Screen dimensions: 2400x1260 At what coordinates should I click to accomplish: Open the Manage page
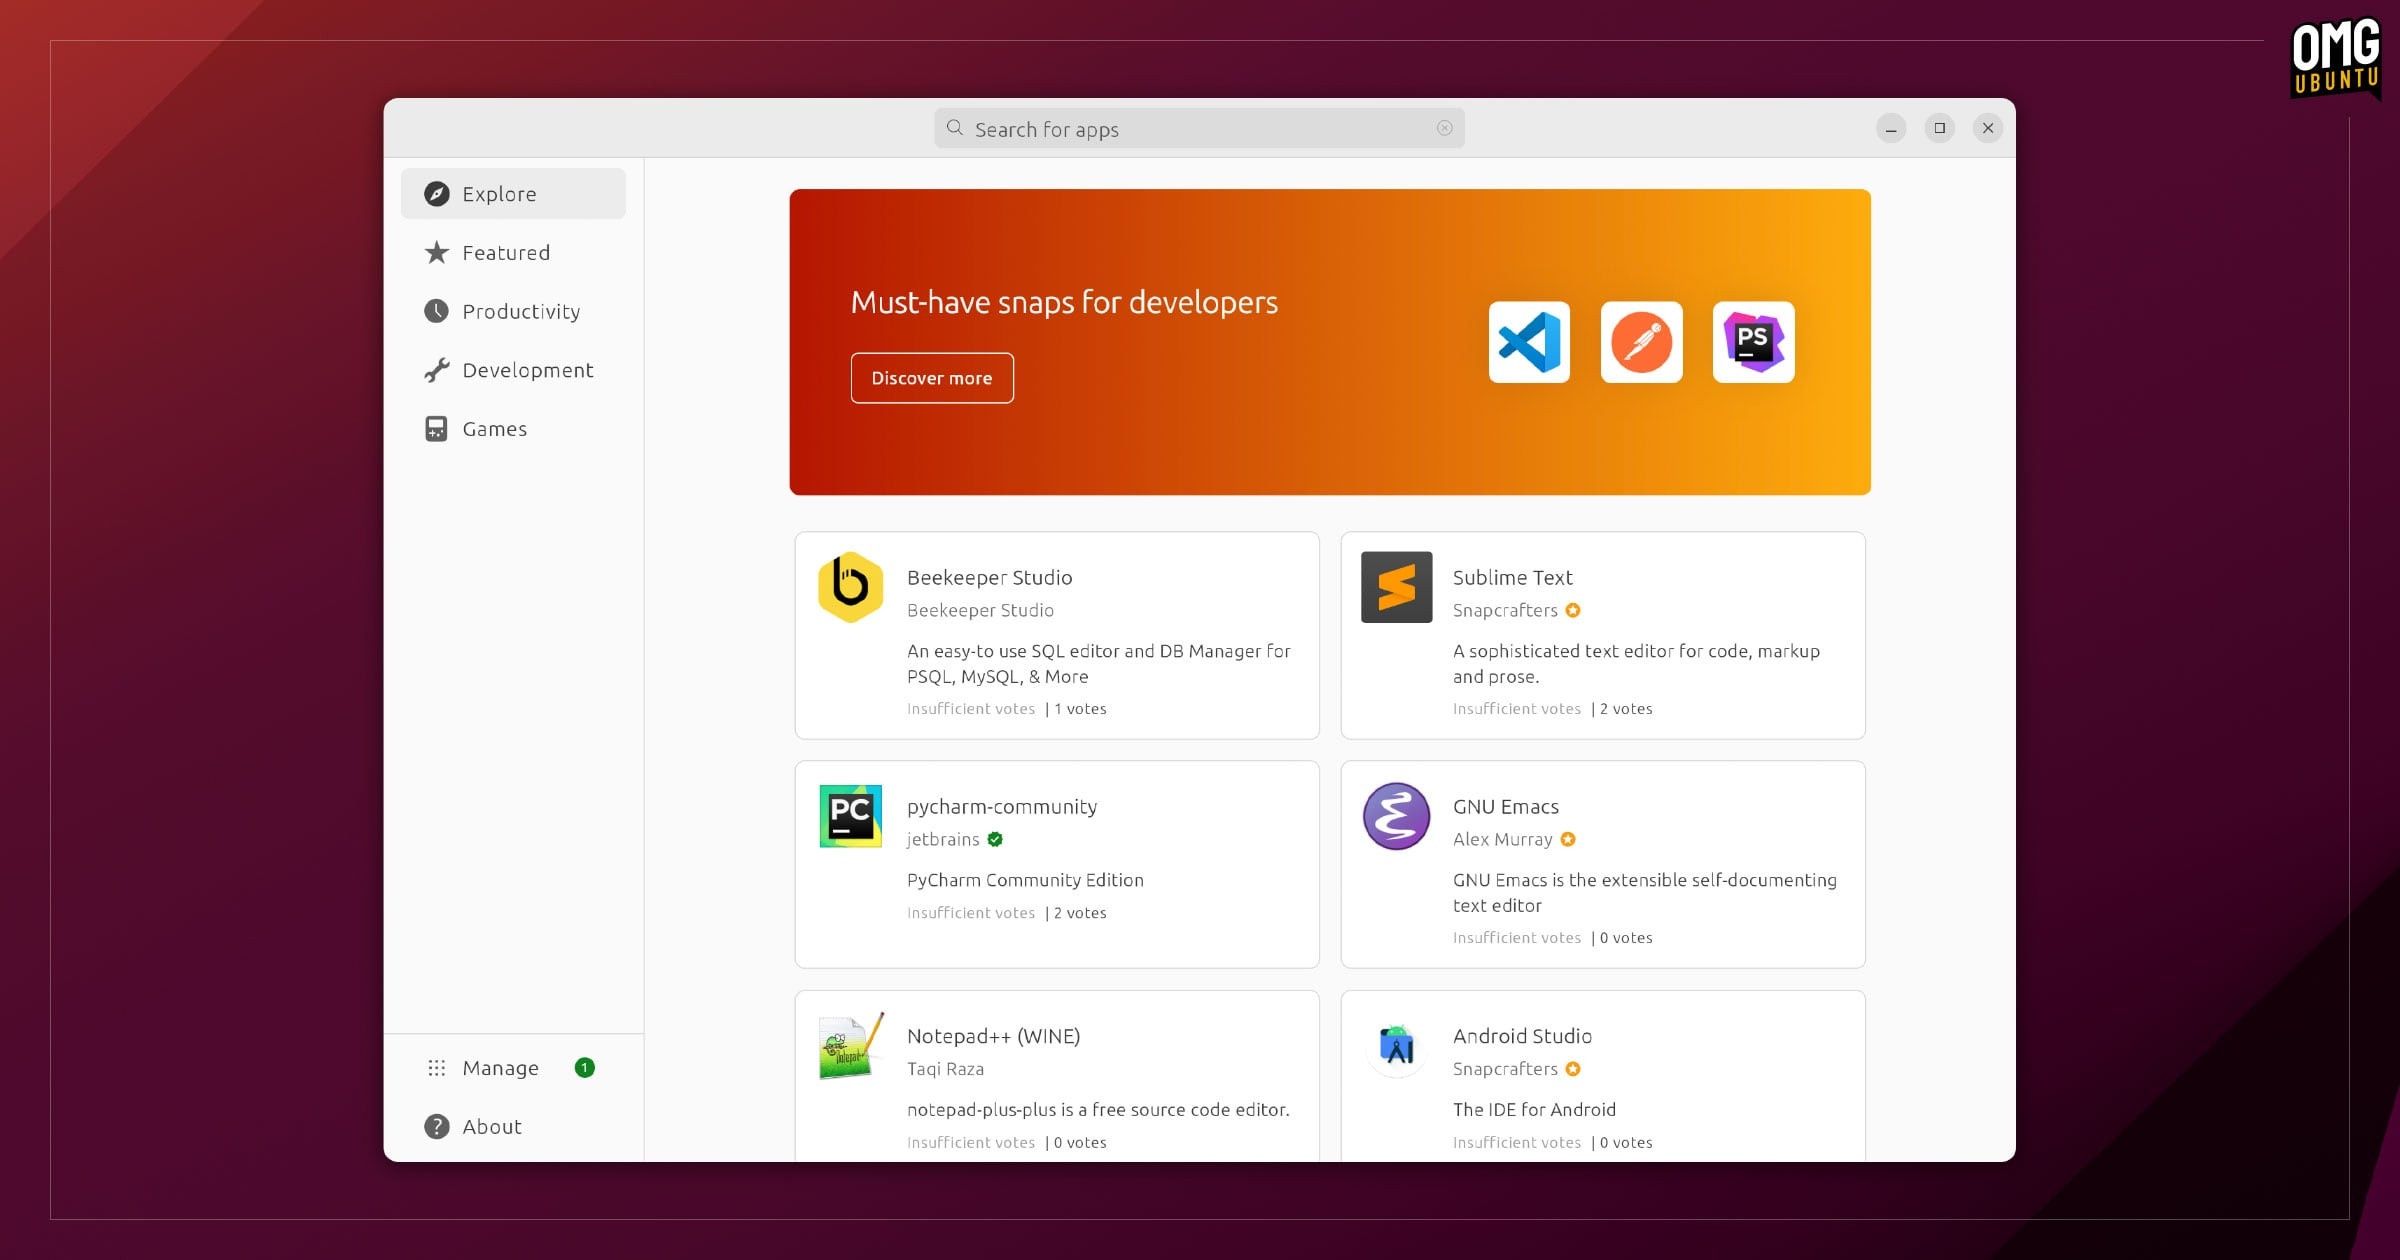tap(513, 1068)
